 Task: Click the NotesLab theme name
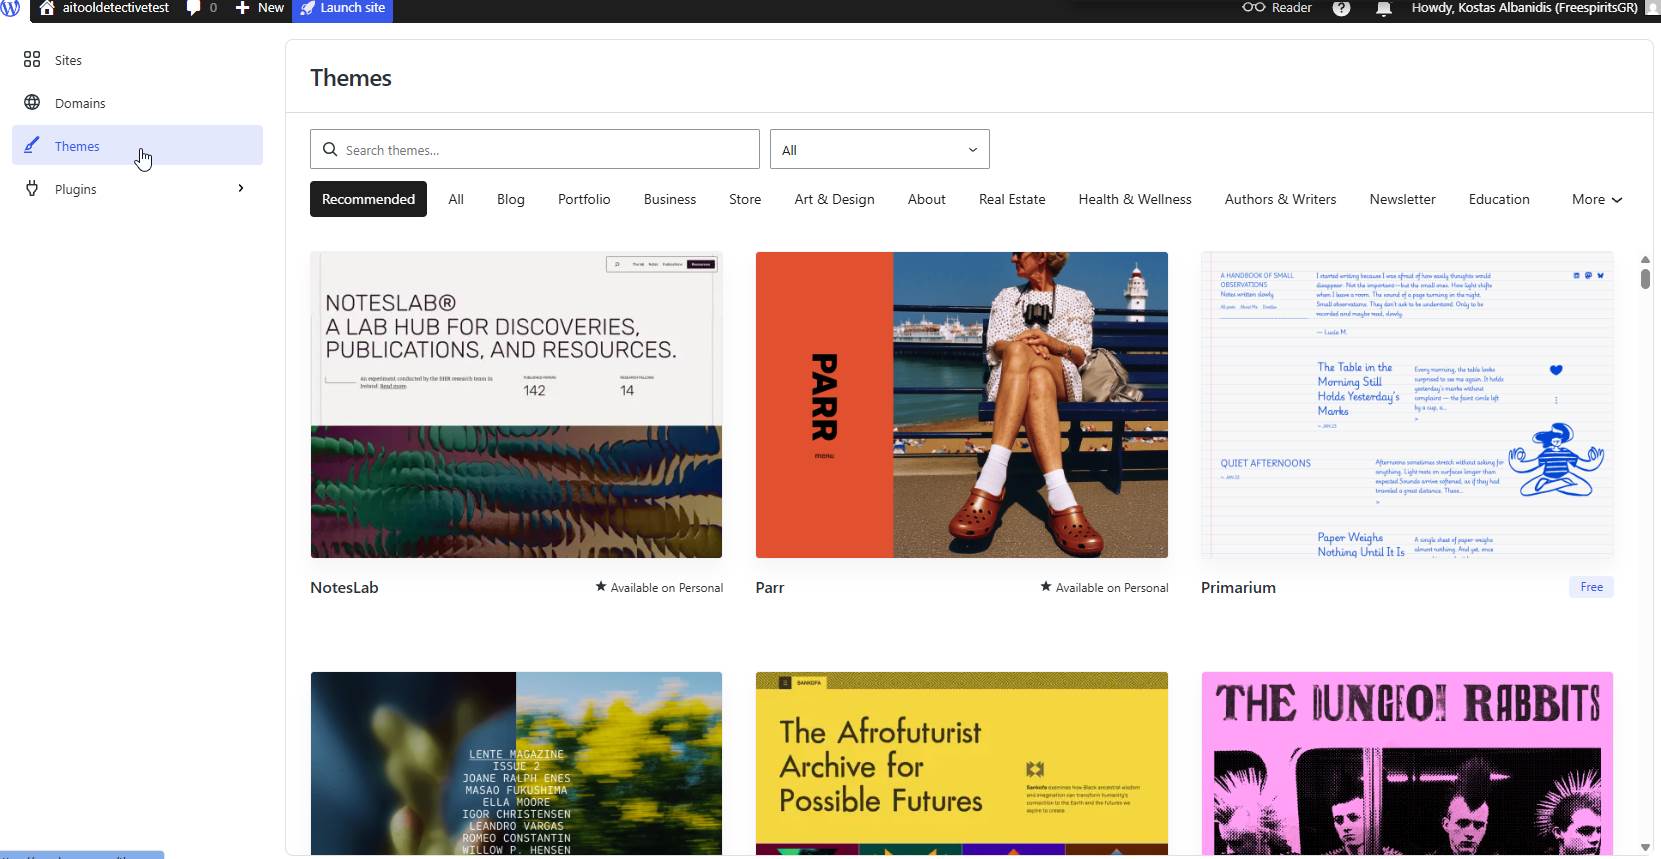click(344, 588)
